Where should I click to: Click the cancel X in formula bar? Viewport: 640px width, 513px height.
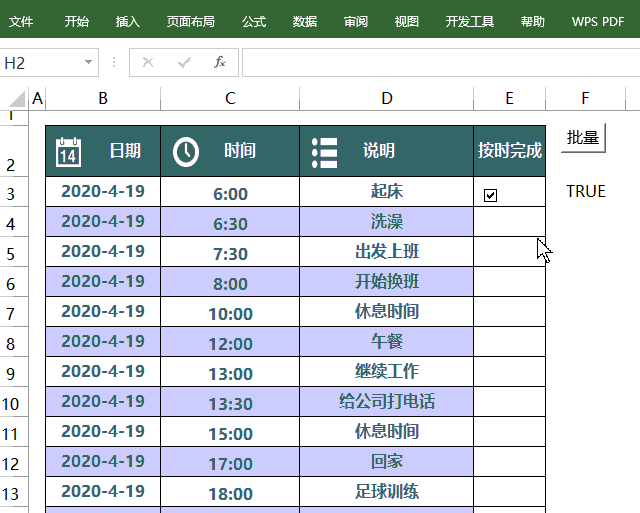[x=148, y=62]
